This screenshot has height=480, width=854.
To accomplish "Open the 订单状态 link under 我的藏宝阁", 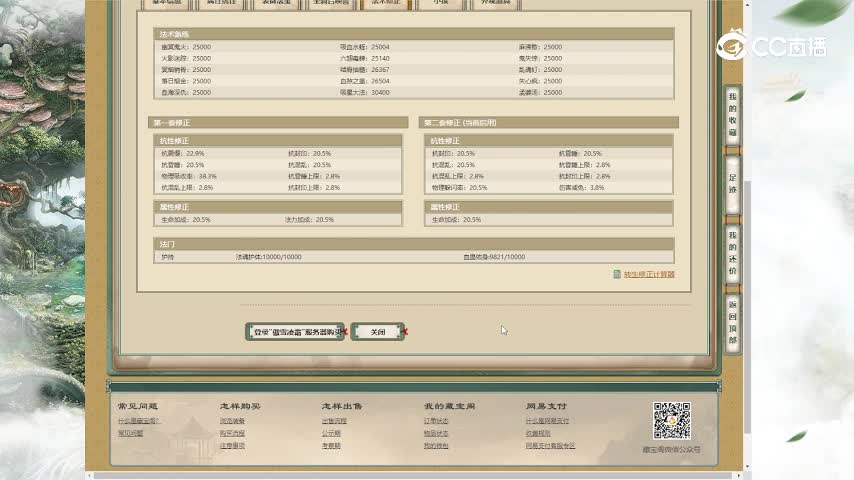I will click(x=436, y=421).
